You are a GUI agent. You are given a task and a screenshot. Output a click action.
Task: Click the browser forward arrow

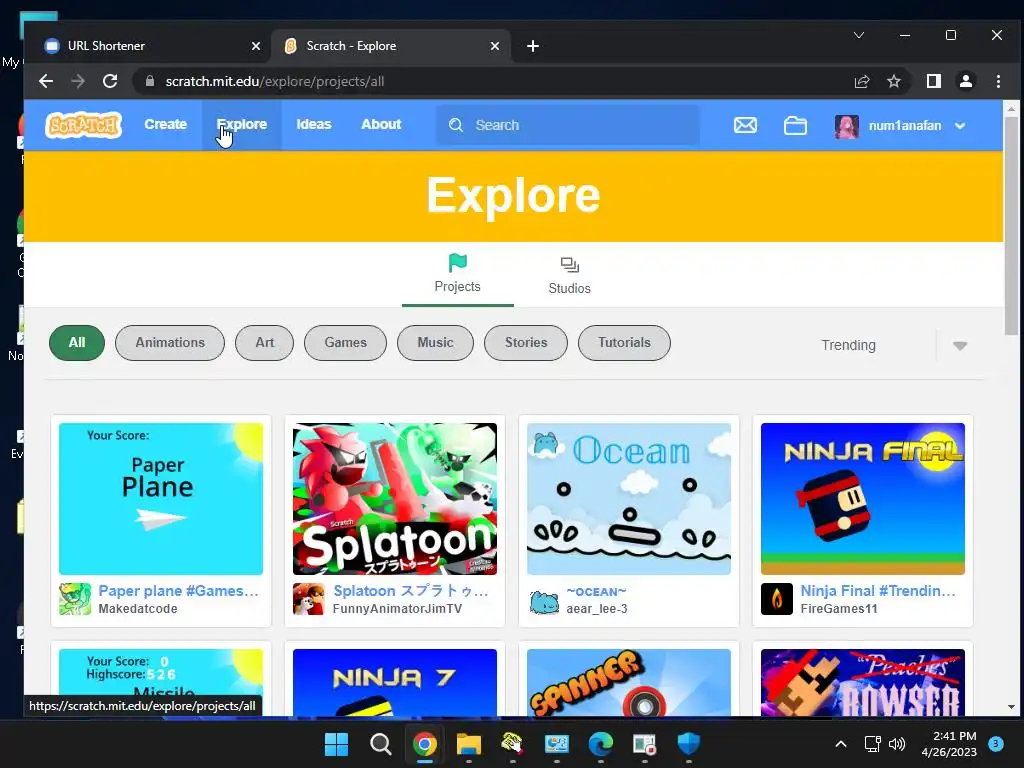(x=78, y=81)
